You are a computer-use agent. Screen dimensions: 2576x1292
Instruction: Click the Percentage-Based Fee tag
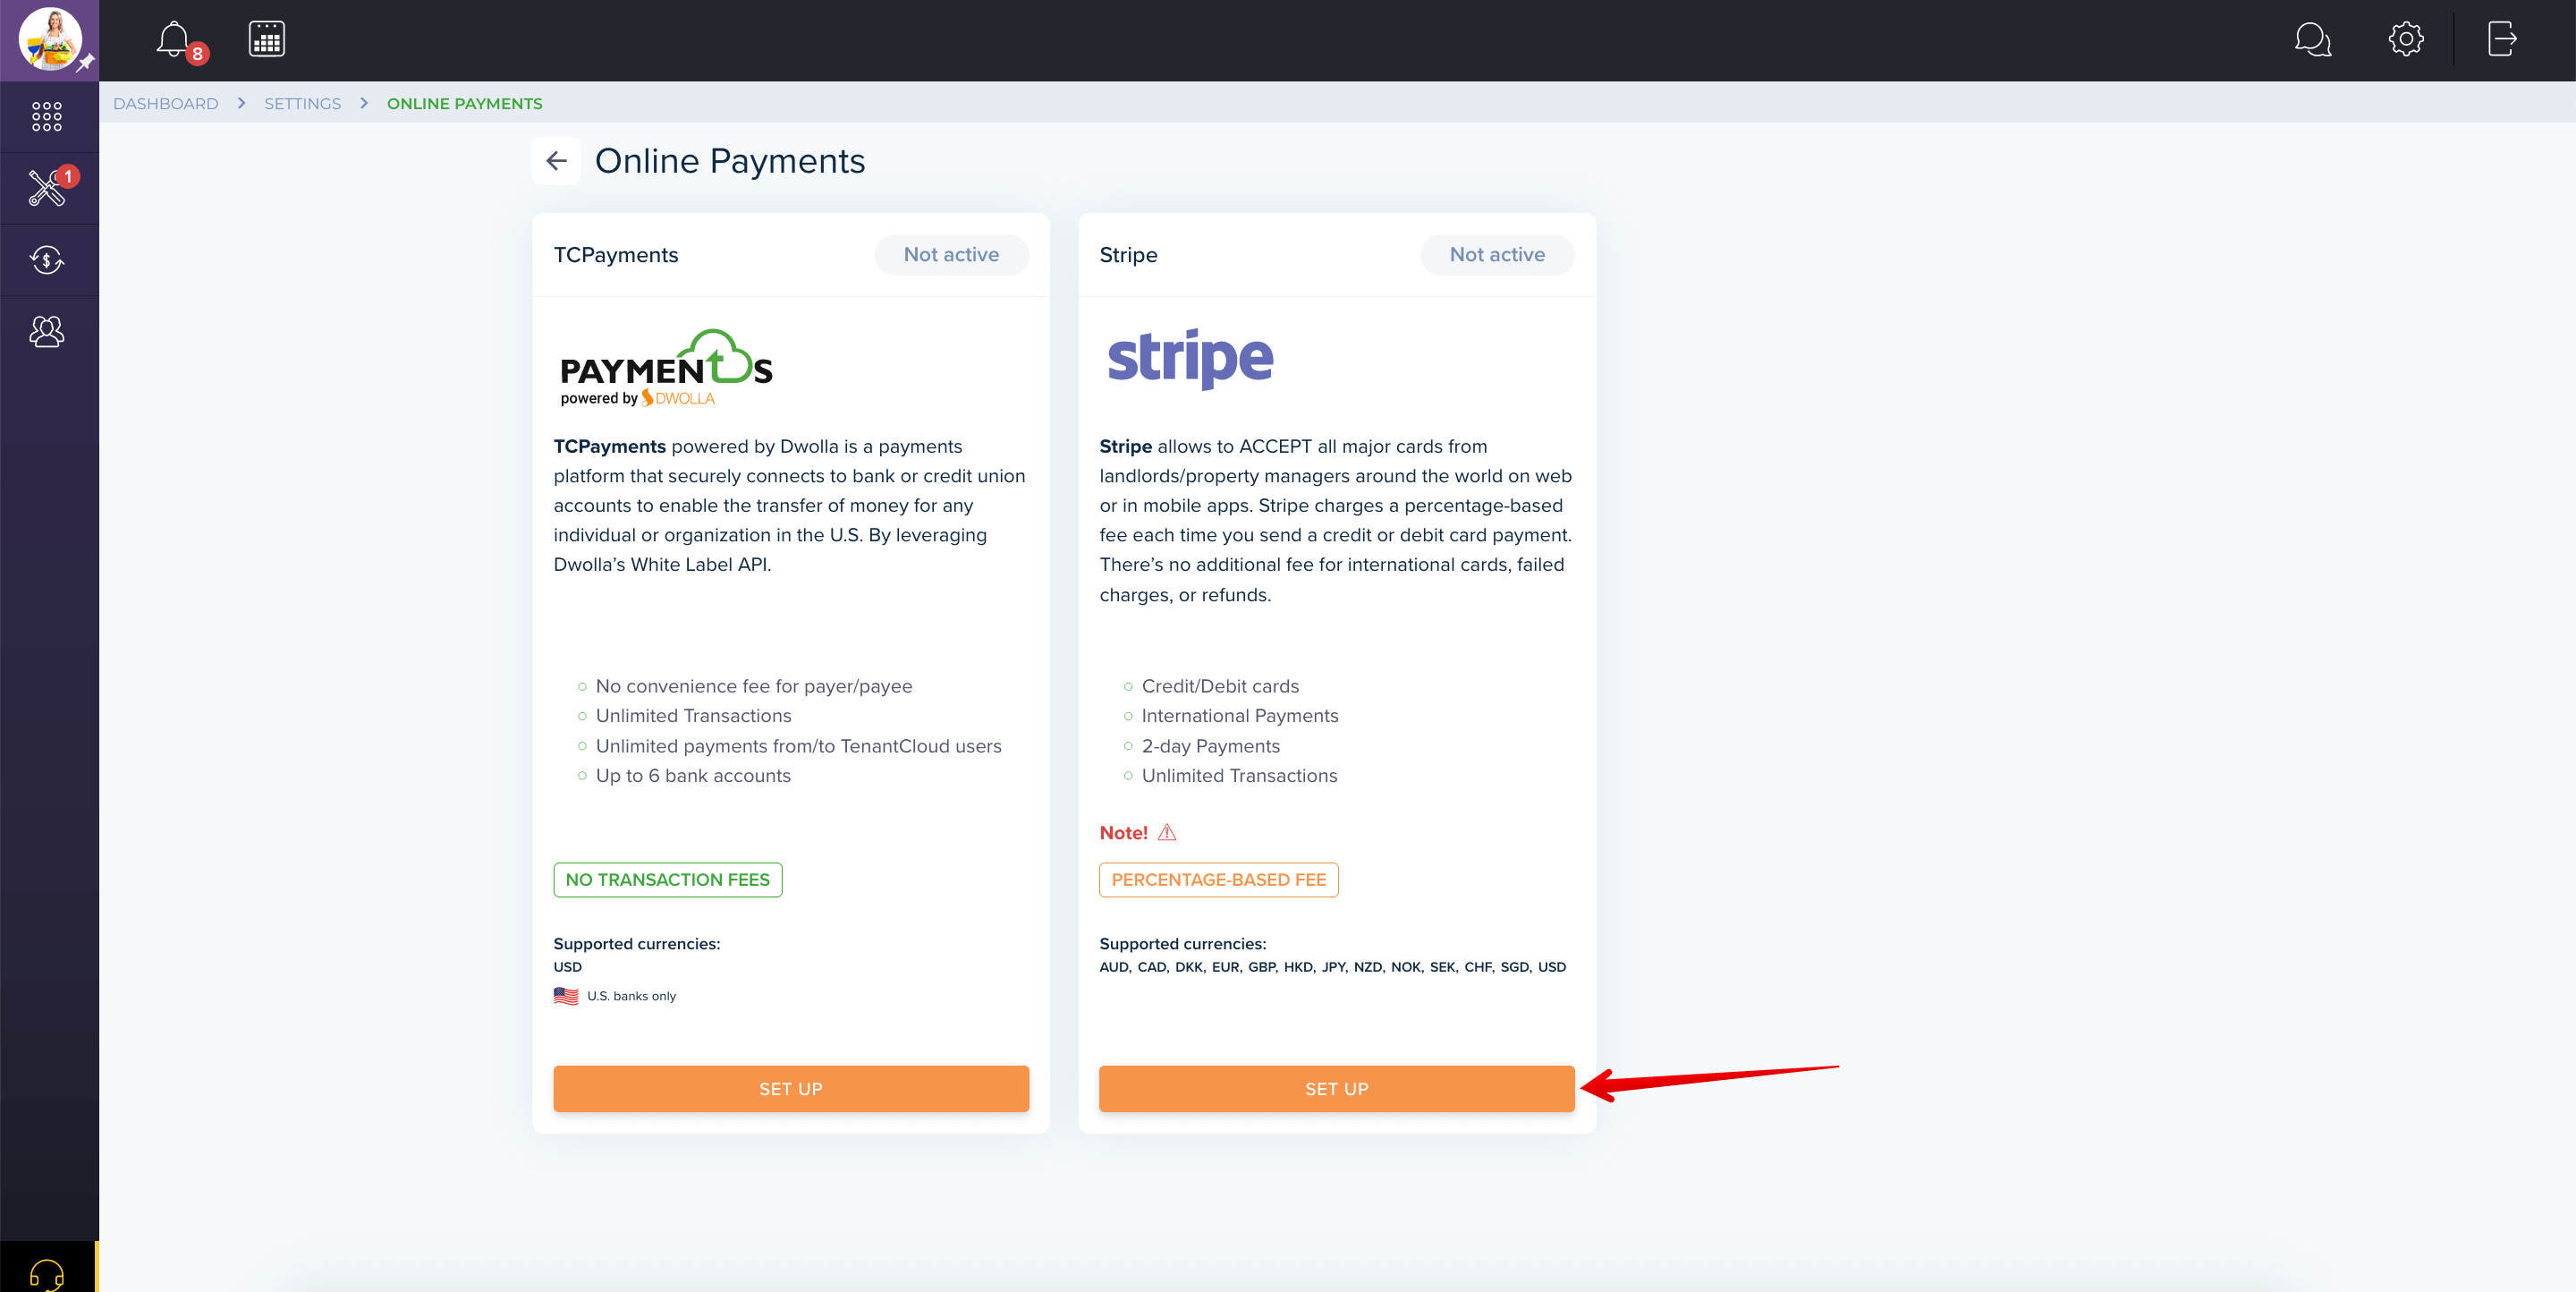coord(1218,879)
